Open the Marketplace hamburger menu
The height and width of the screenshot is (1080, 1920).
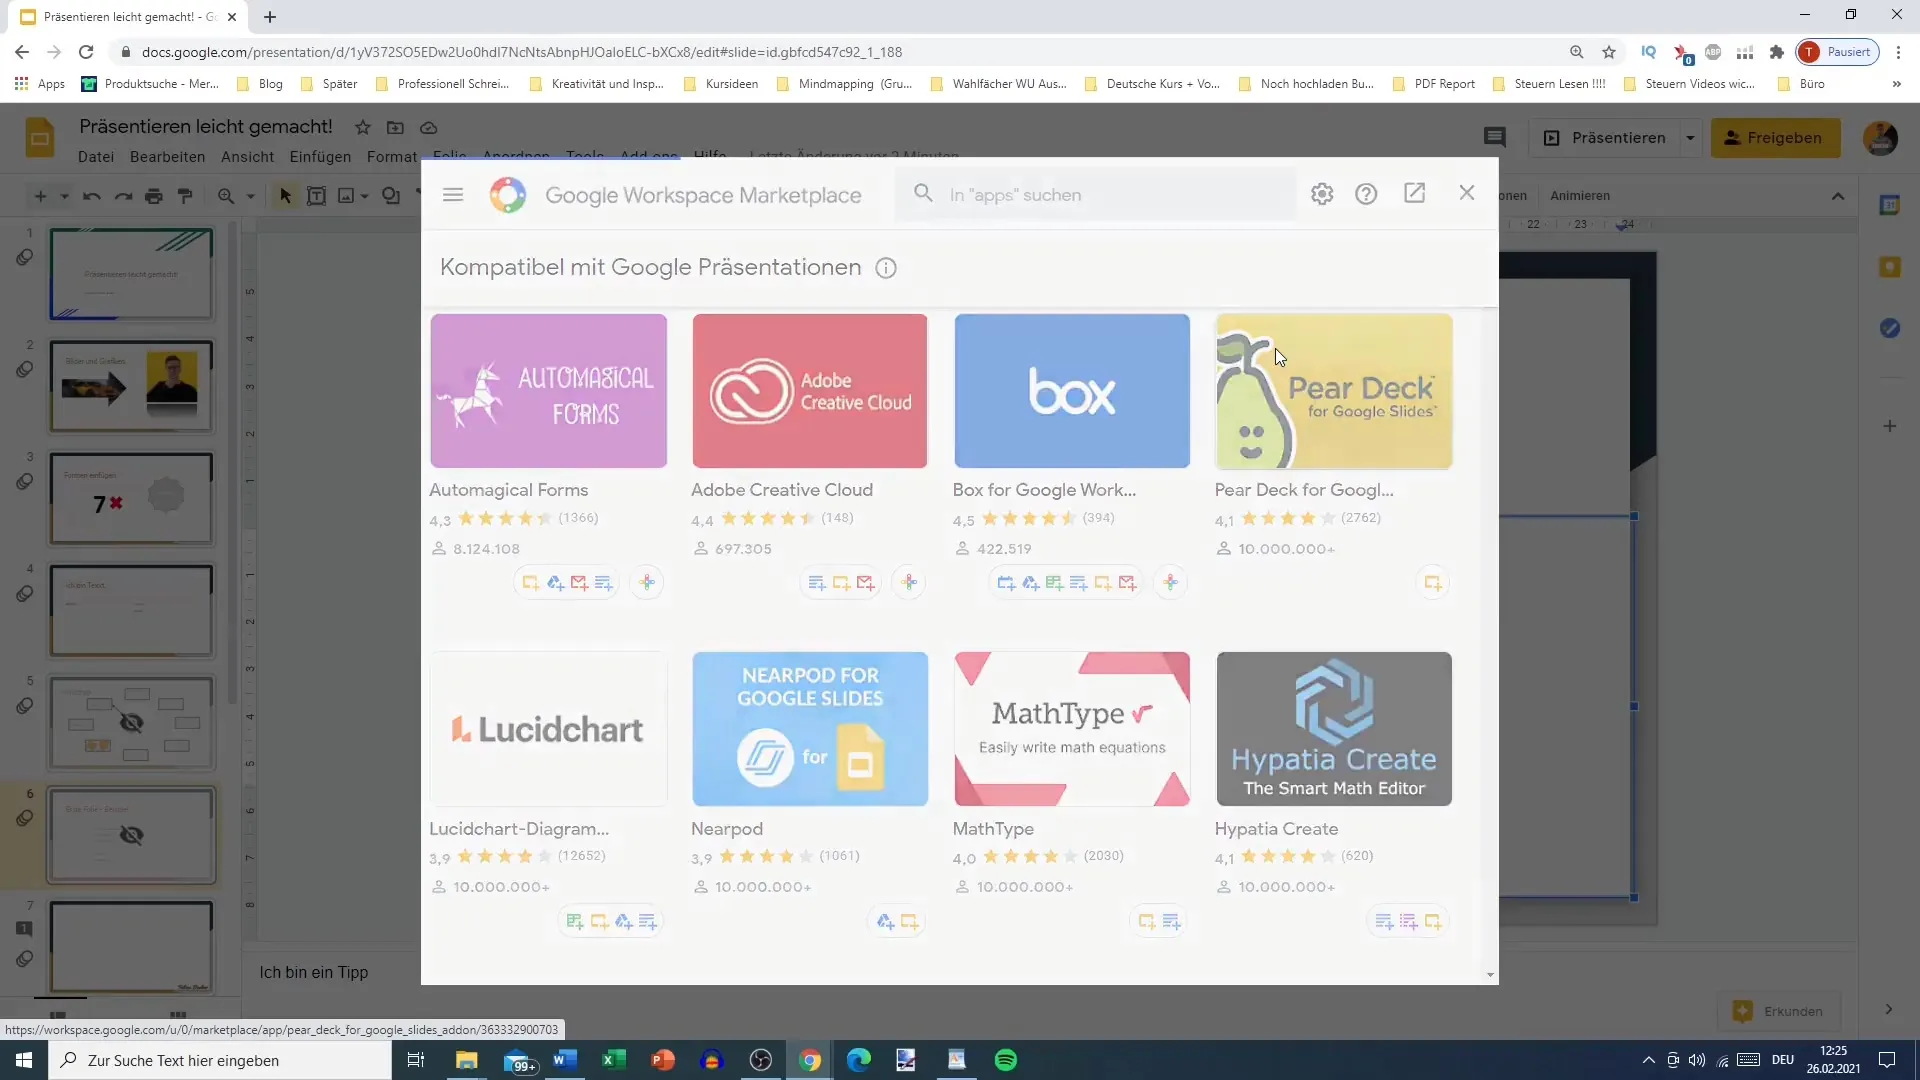point(453,195)
